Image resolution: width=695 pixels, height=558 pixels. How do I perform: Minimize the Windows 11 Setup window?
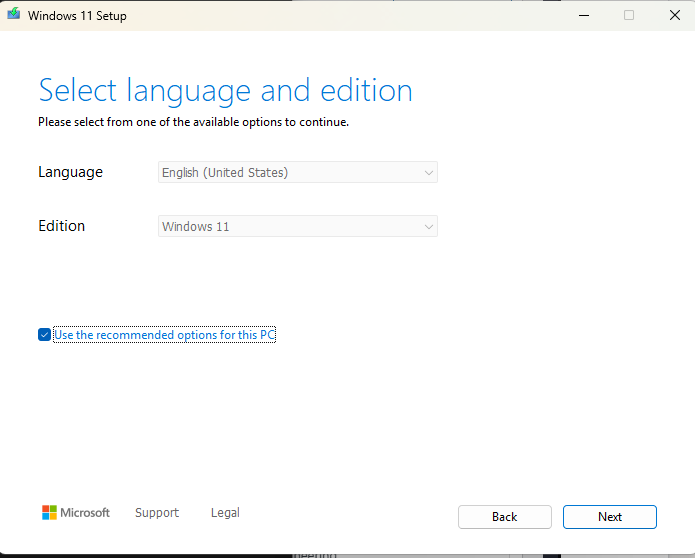pyautogui.click(x=583, y=15)
